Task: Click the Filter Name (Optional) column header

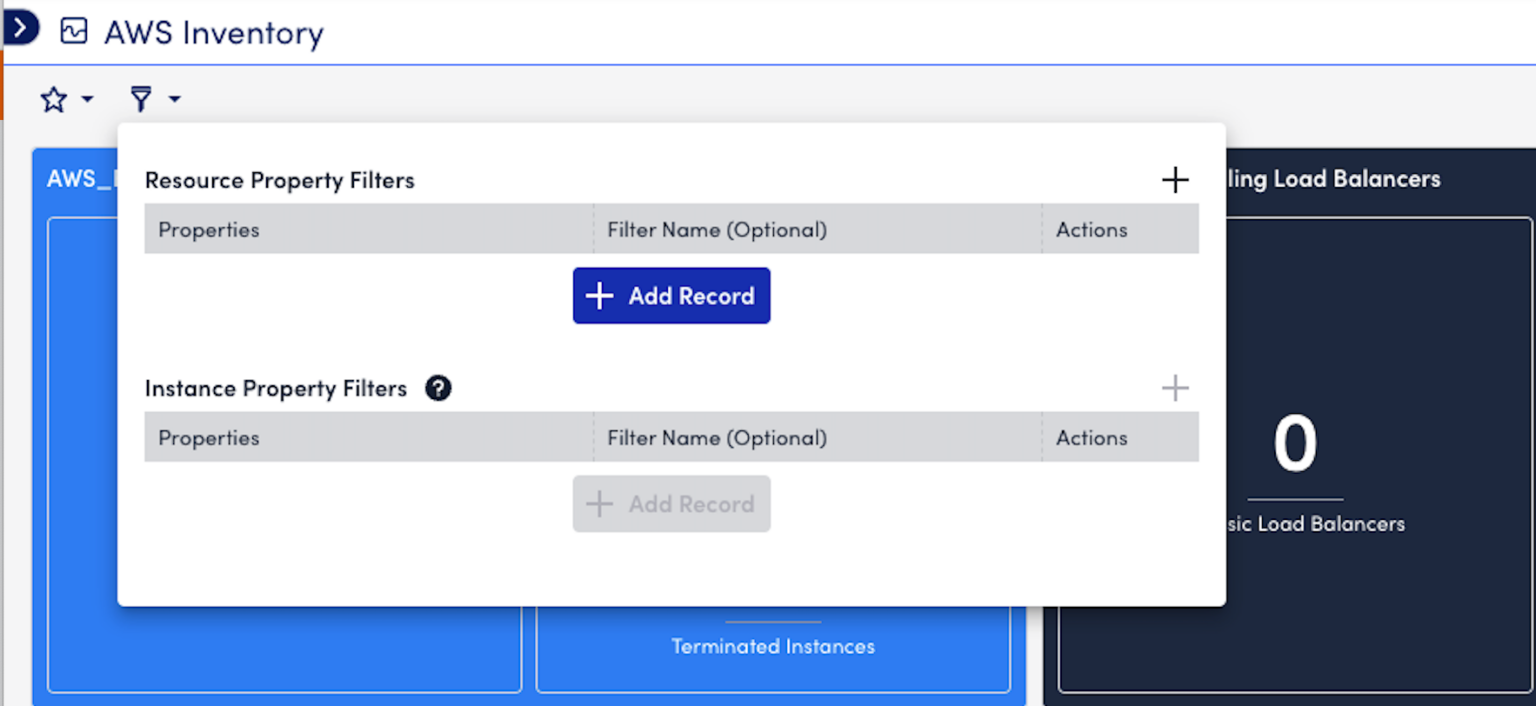Action: pos(716,229)
